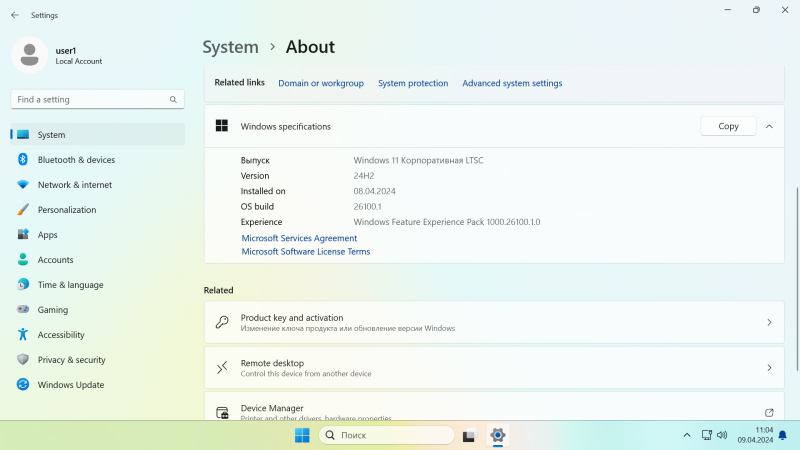Open Microsoft Services Agreement link
Screen dimensions: 800x450
(x=299, y=238)
